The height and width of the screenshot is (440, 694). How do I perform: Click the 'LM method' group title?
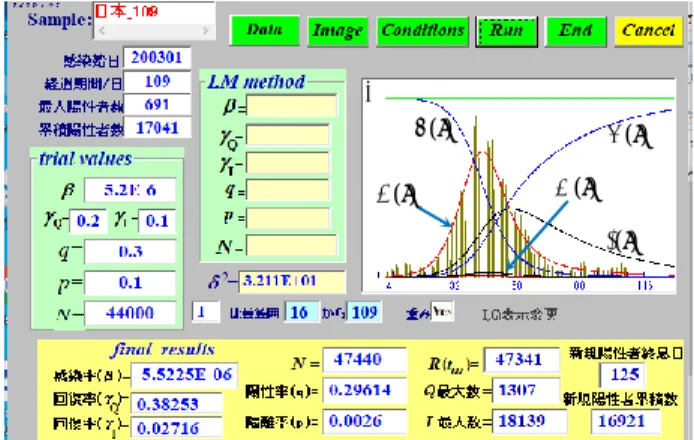pos(256,82)
